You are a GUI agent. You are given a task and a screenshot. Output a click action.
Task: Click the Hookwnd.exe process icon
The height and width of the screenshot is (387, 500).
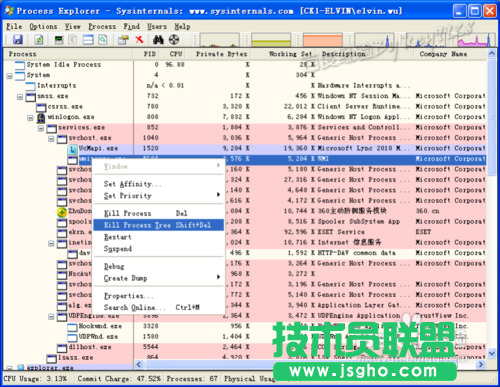point(72,327)
